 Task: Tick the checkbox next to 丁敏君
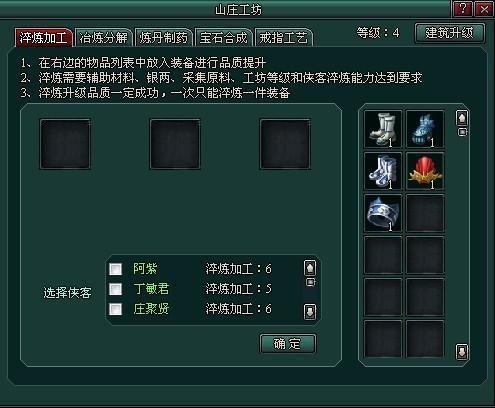116,289
